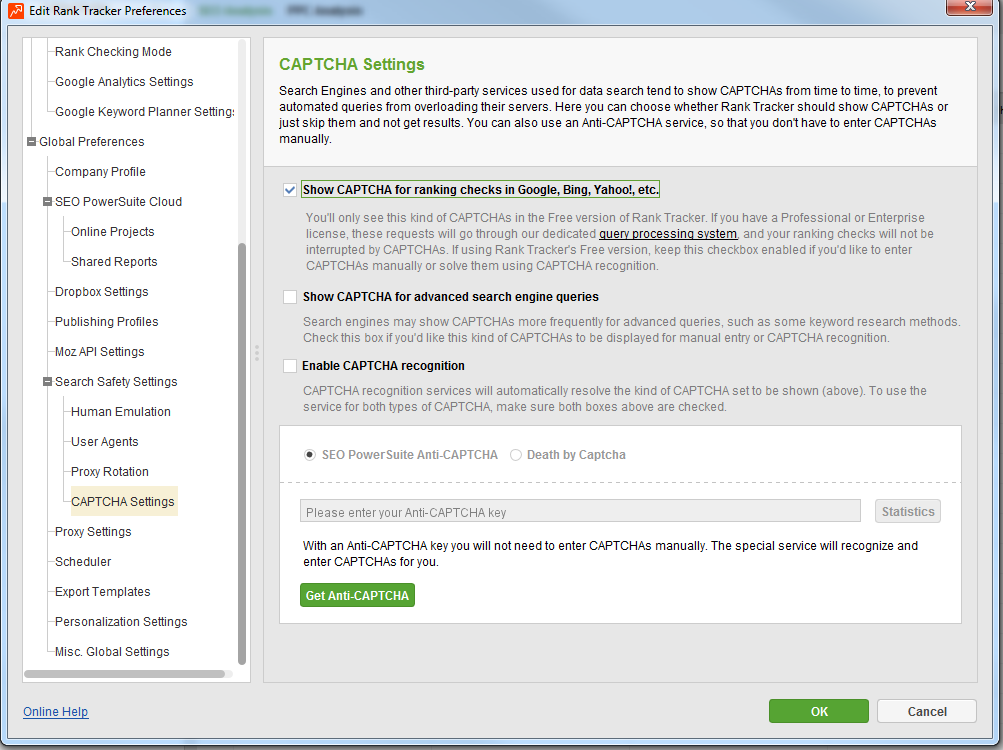Select Human Emulation settings
Image resolution: width=1003 pixels, height=750 pixels.
[x=121, y=411]
